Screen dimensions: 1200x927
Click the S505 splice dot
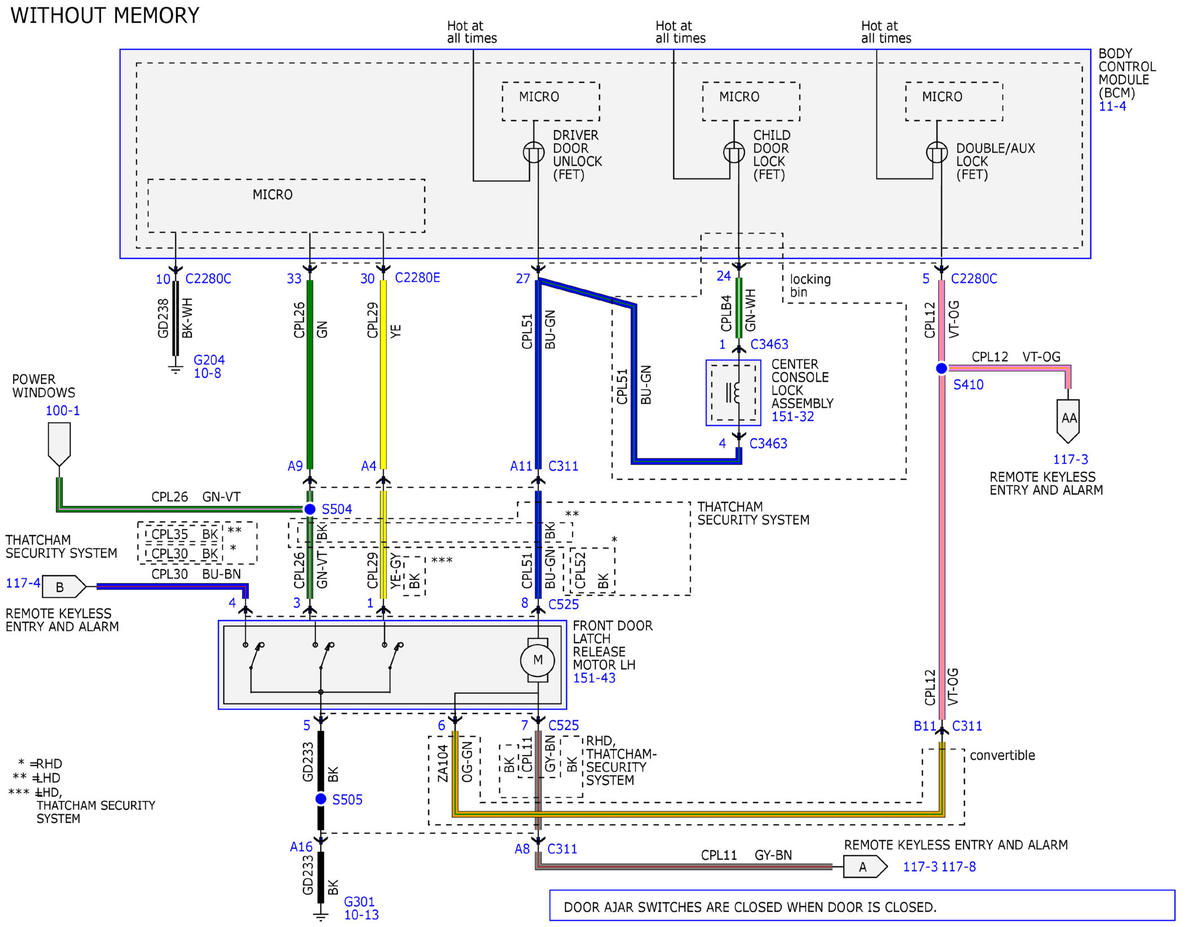(x=321, y=799)
